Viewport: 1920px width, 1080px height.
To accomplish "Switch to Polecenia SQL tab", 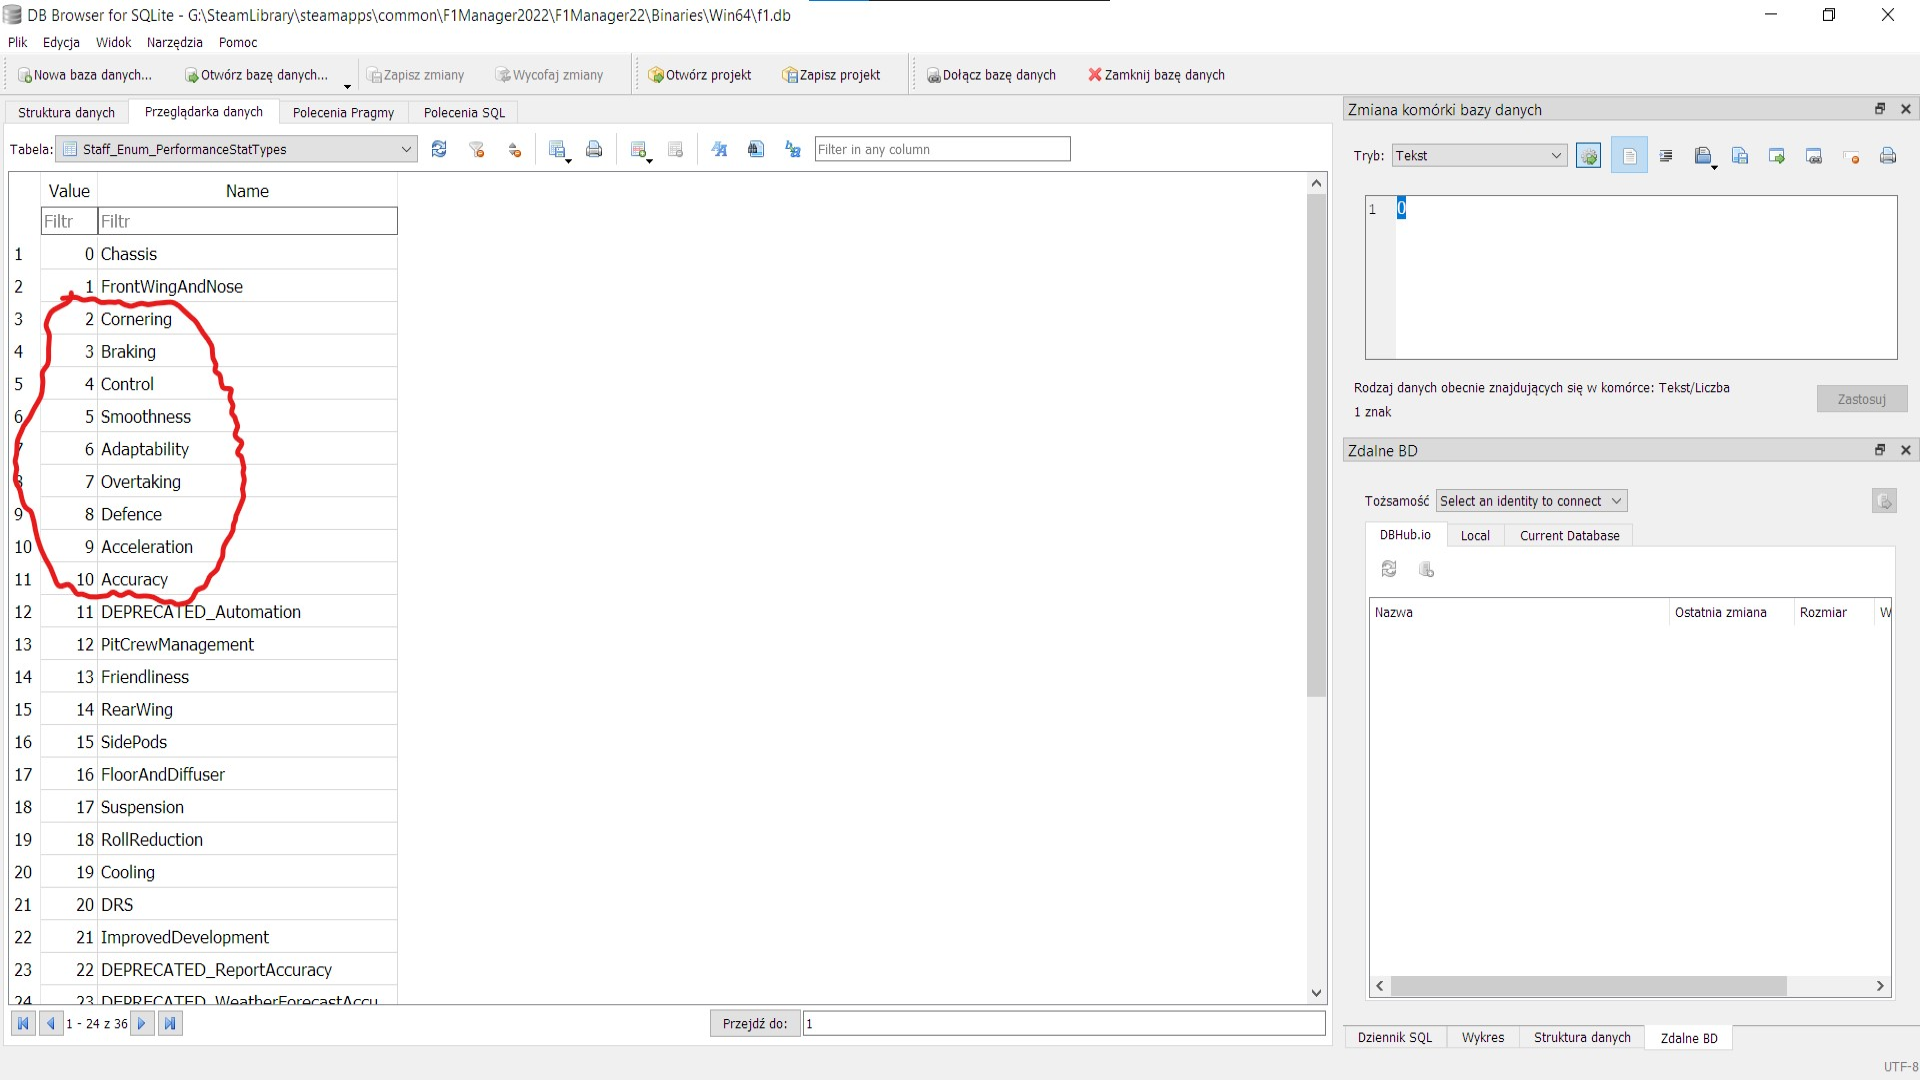I will [464, 113].
